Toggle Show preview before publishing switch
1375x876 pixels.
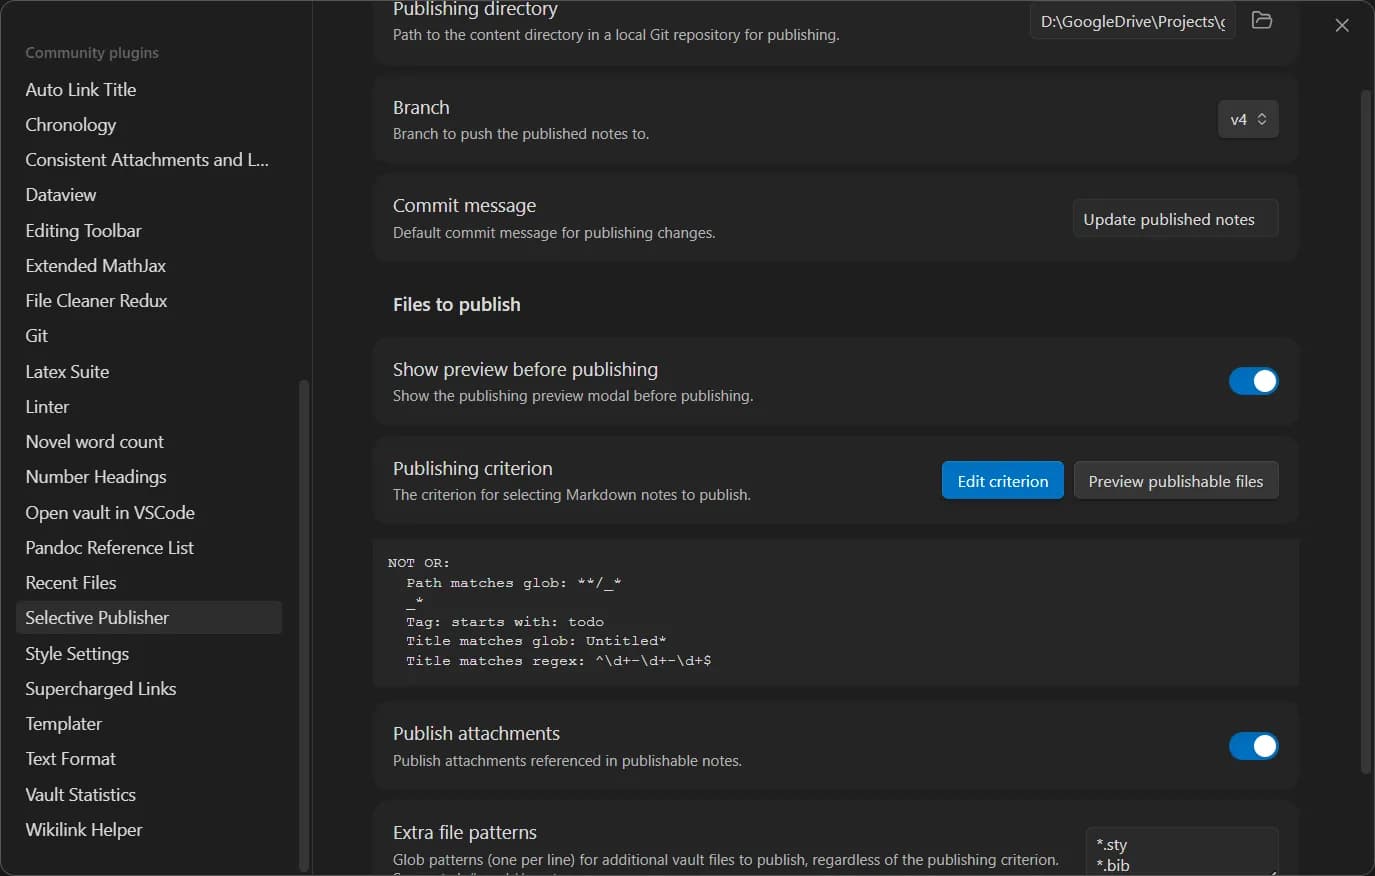coord(1253,381)
